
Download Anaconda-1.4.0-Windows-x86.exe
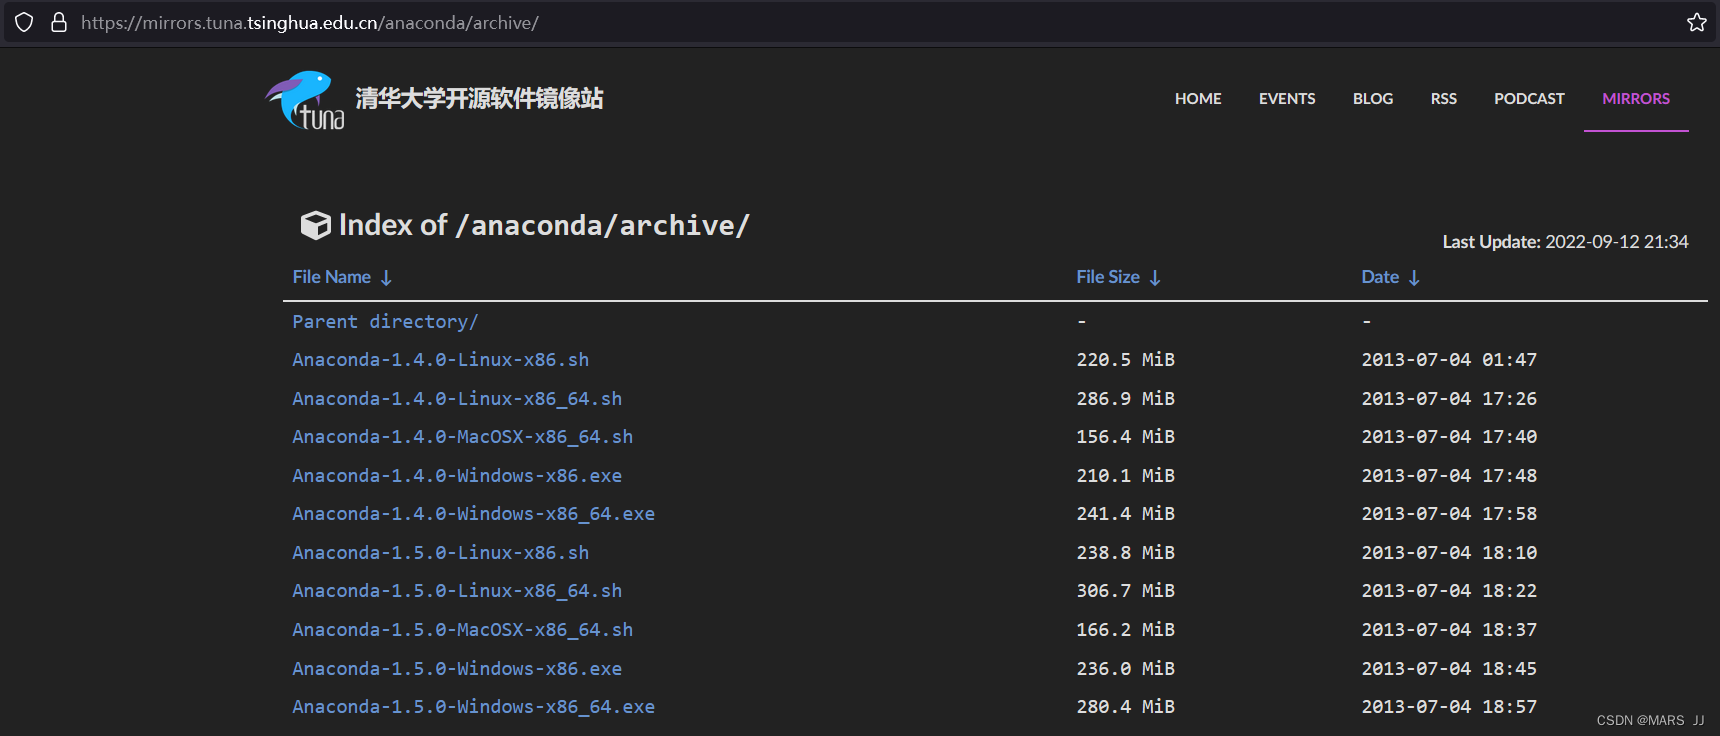[x=457, y=476]
